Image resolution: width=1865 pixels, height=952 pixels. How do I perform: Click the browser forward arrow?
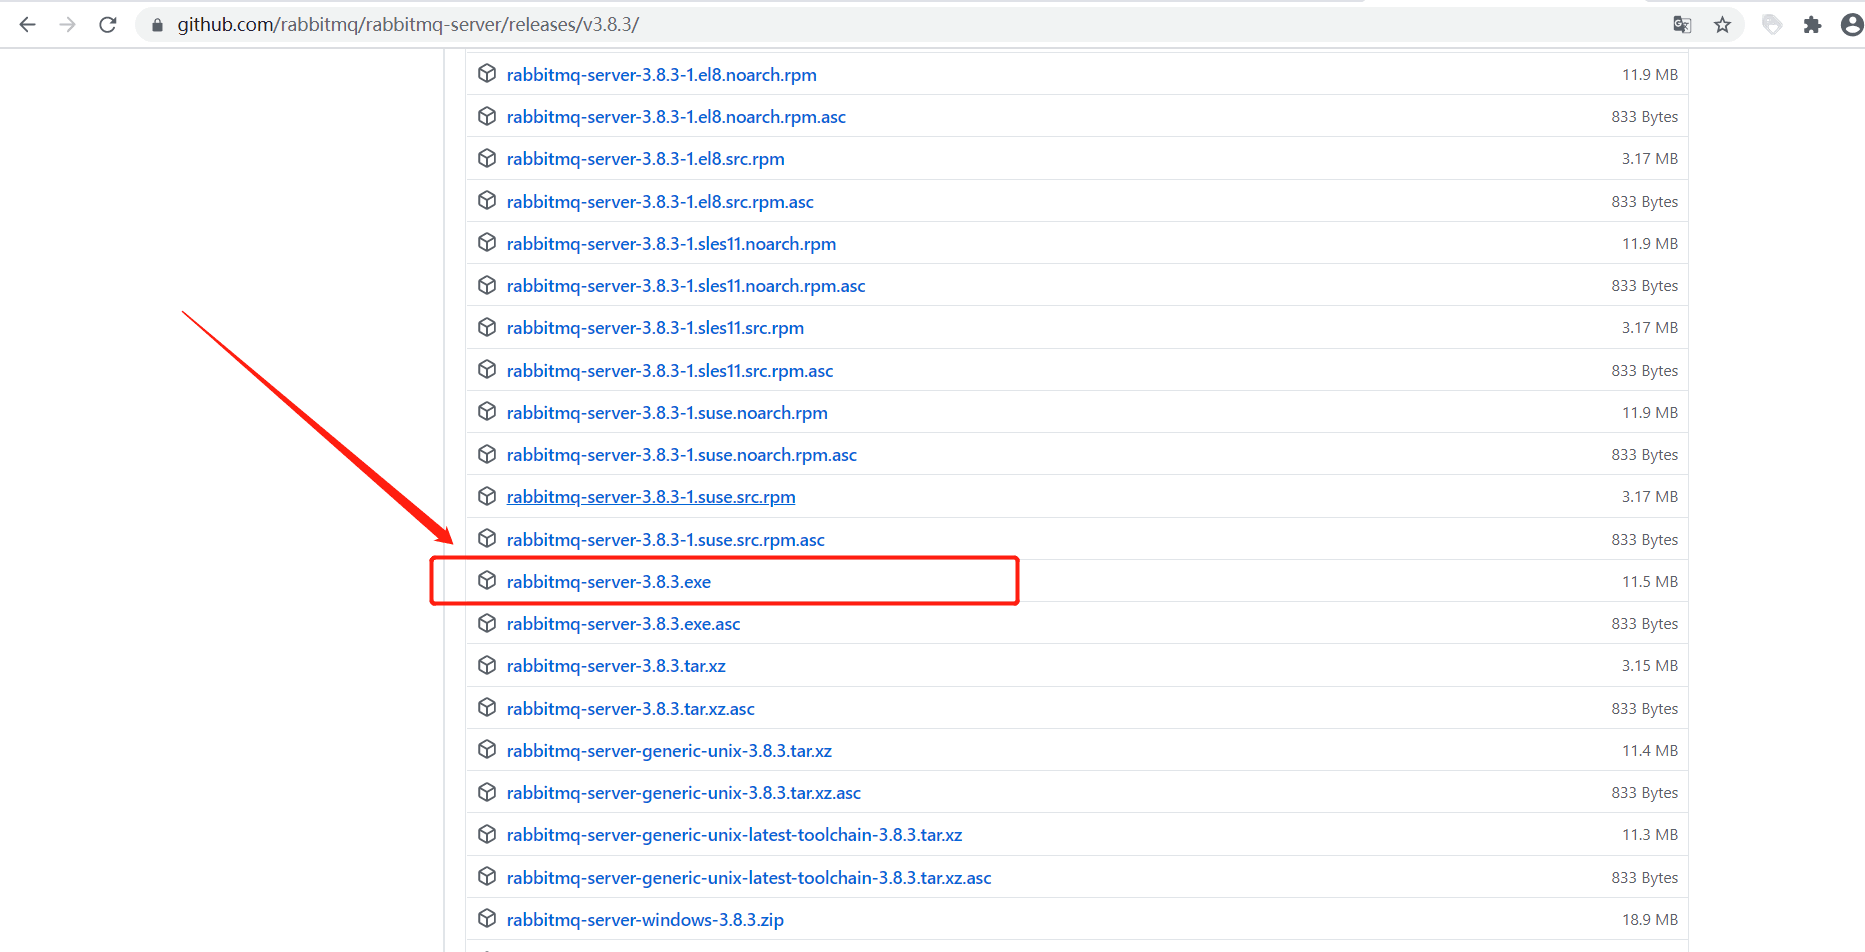tap(67, 25)
